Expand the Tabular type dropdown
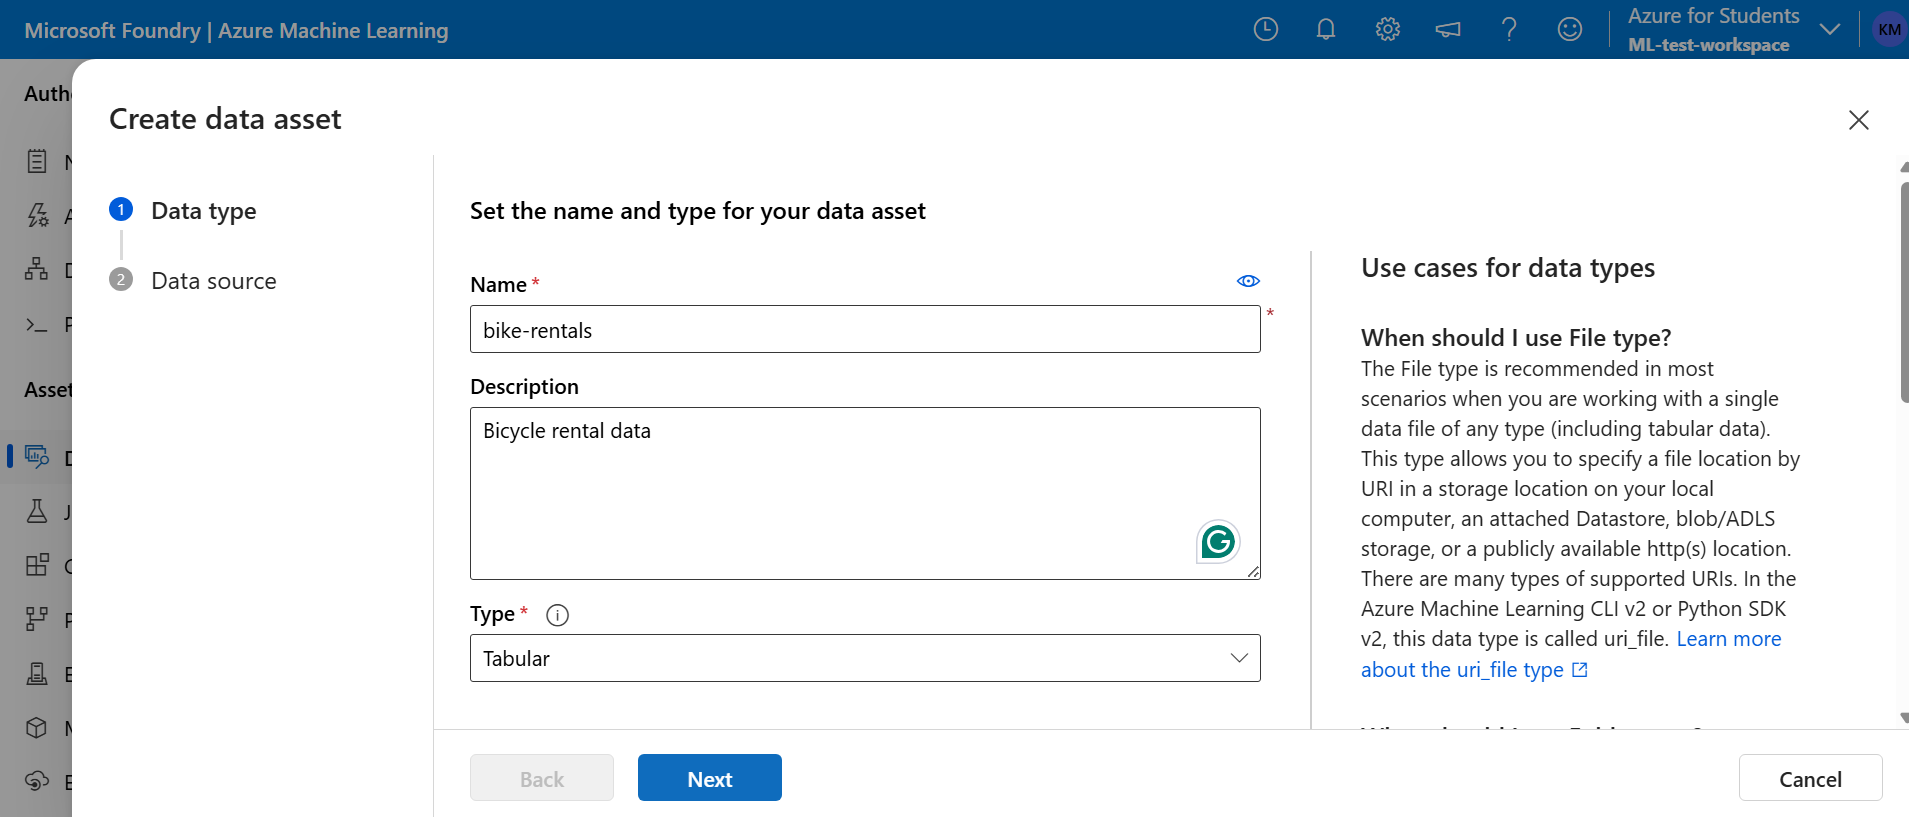1909x817 pixels. [x=865, y=658]
